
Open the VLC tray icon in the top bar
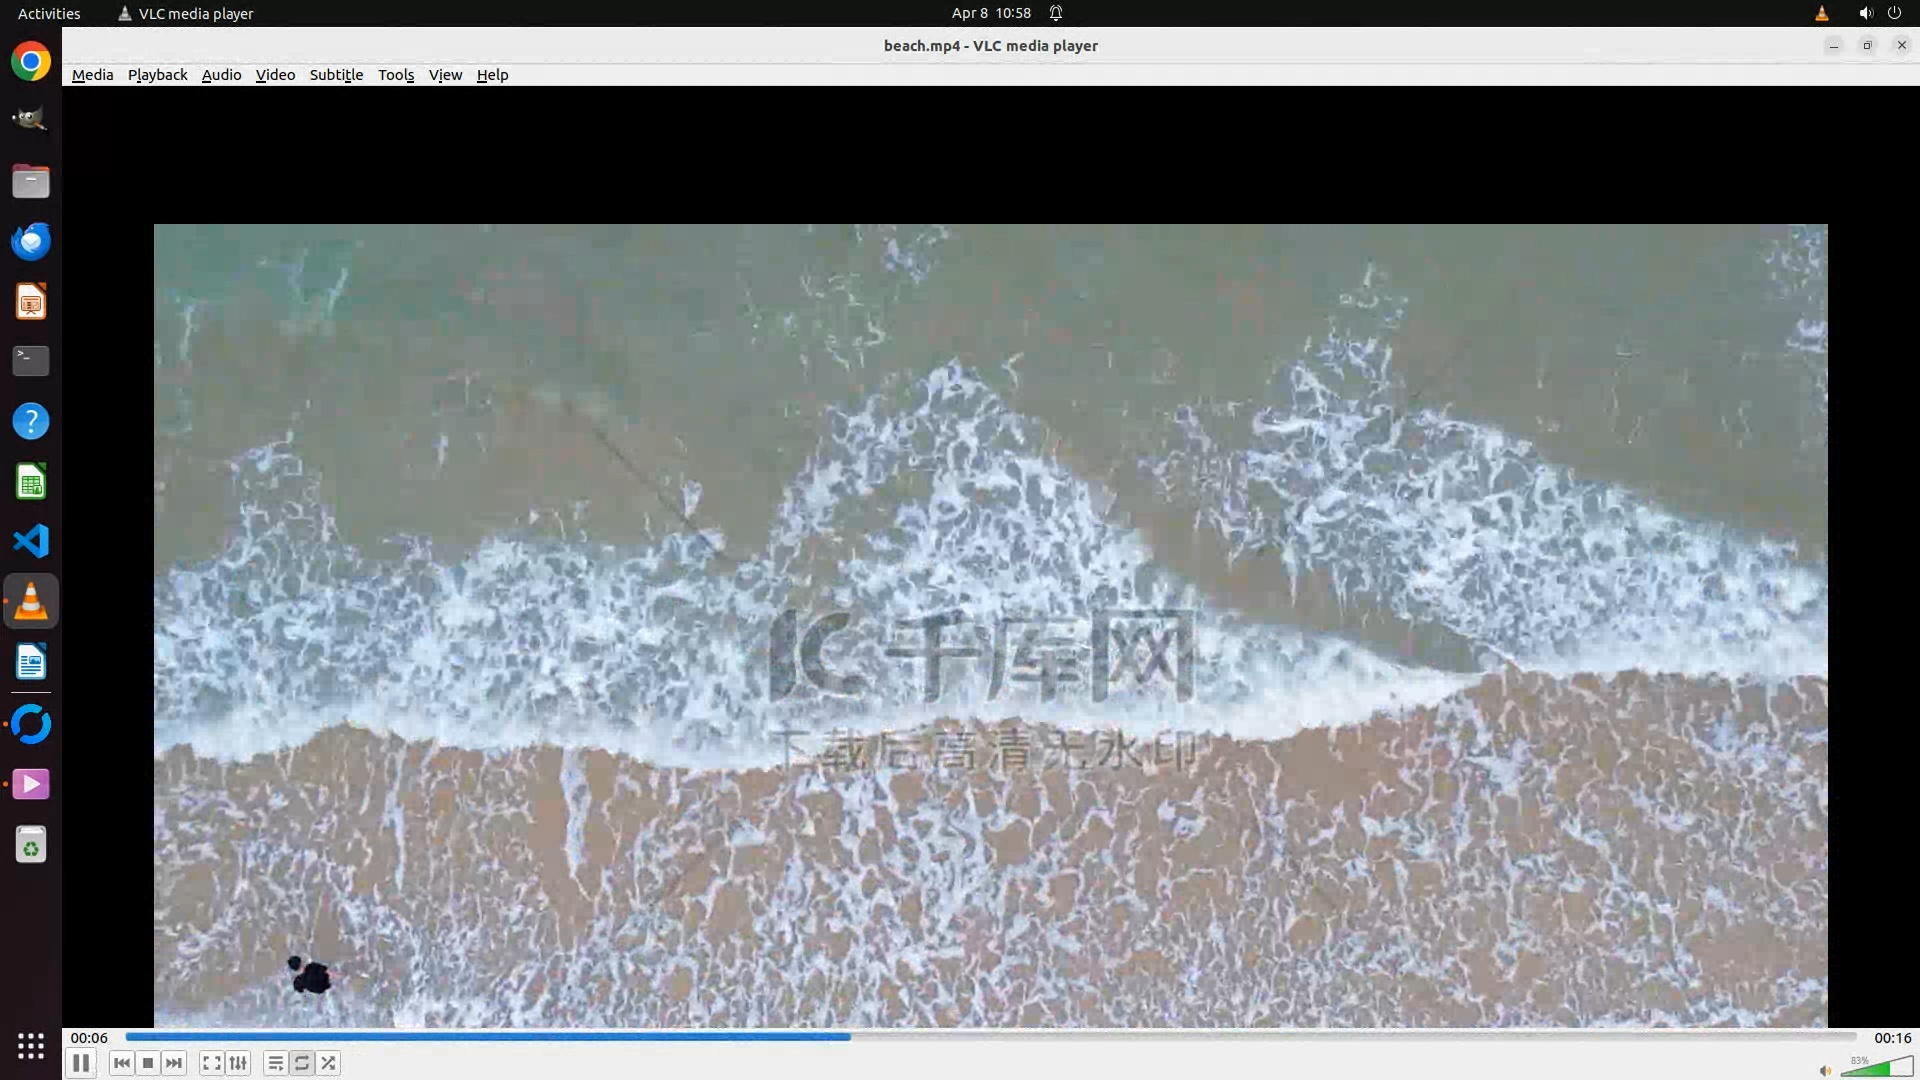point(1821,13)
